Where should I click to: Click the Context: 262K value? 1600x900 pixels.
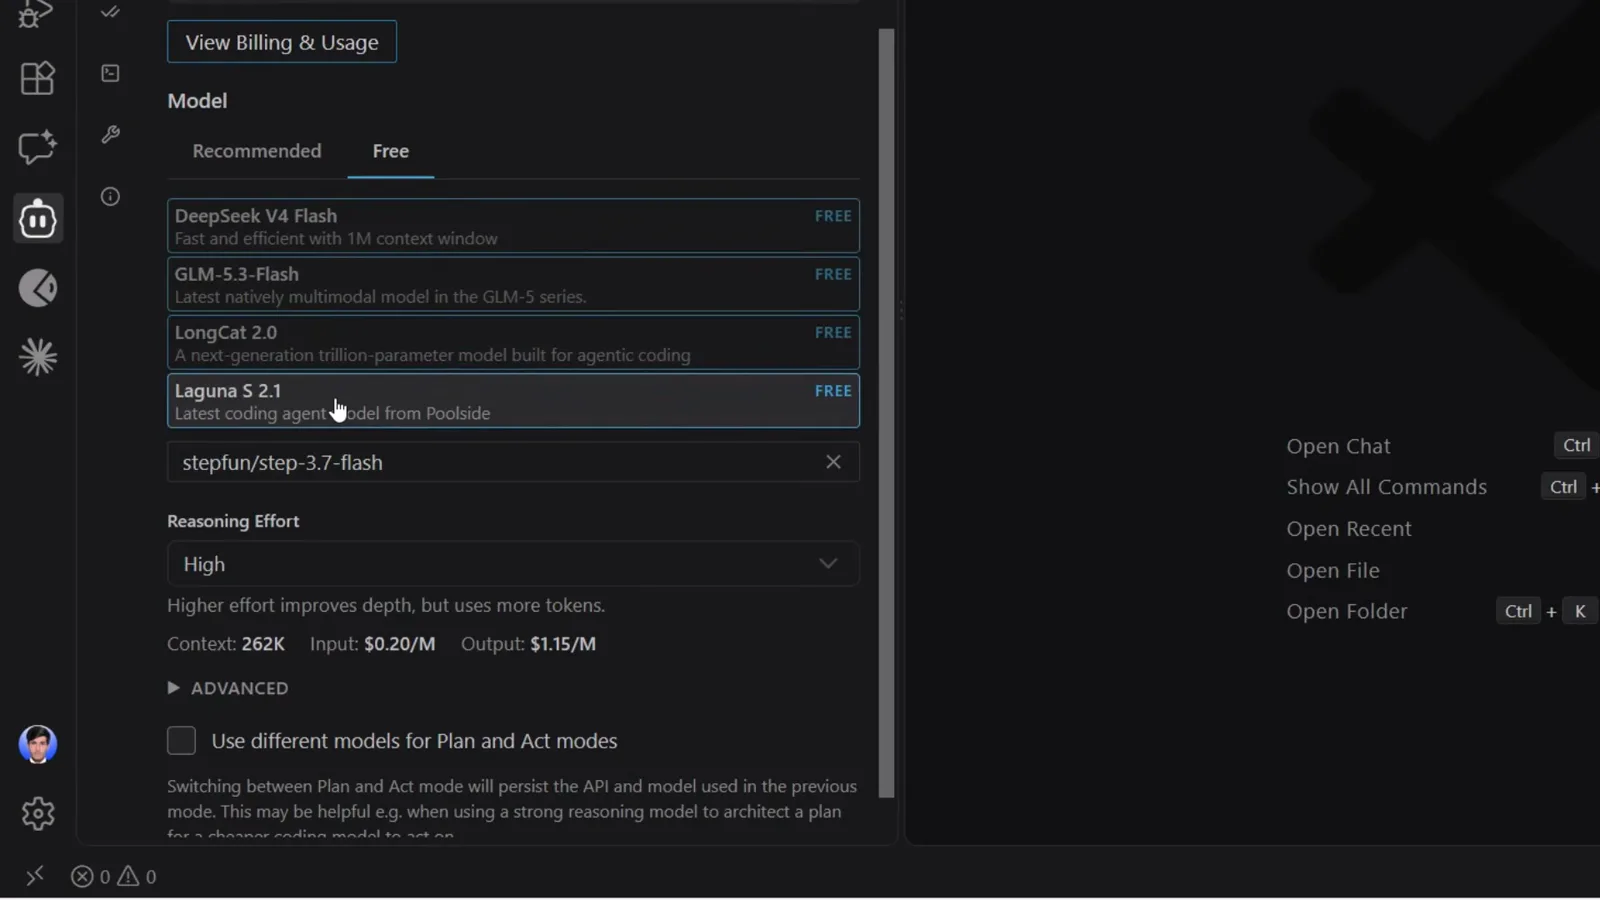pos(226,644)
